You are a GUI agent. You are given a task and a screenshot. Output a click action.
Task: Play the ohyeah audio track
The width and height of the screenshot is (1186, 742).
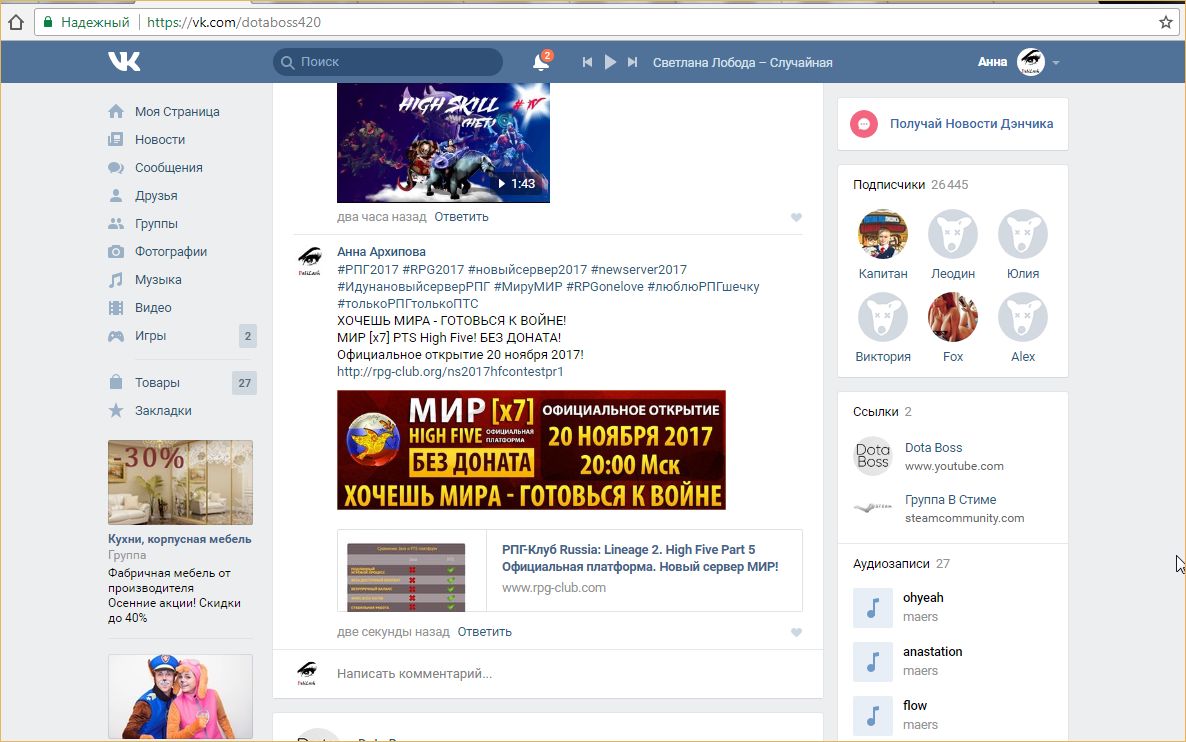tap(872, 608)
